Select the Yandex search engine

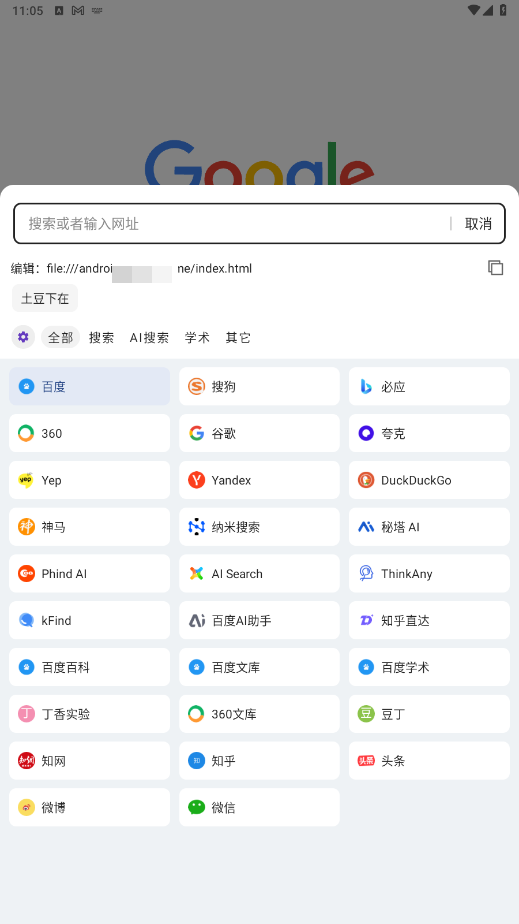click(259, 480)
